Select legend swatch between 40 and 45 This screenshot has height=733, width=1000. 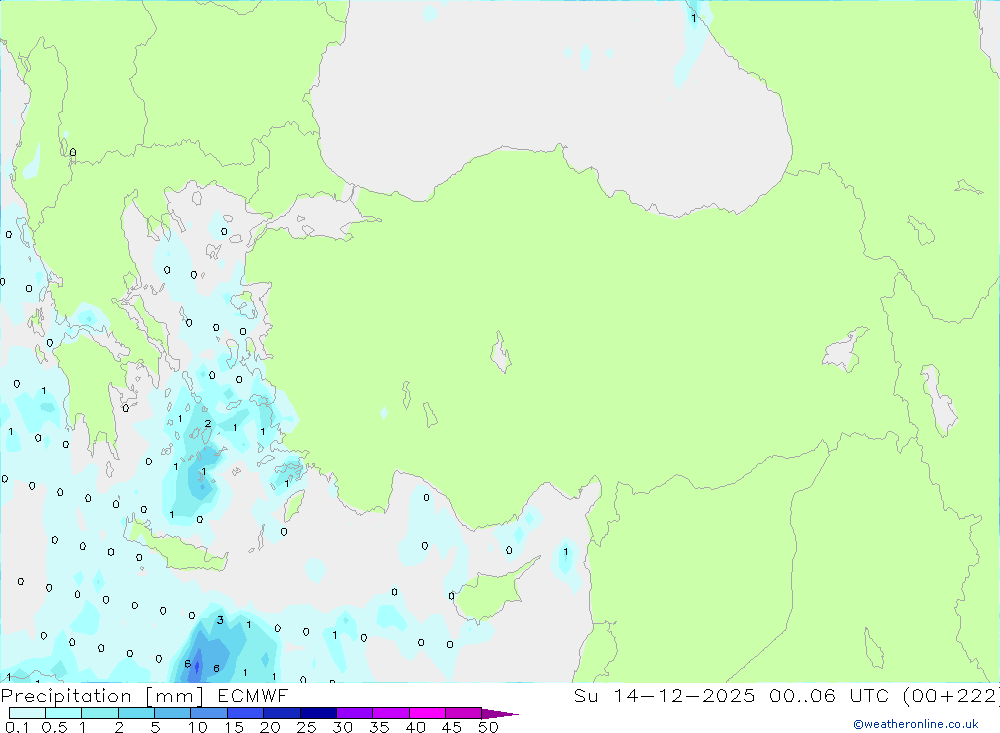pos(427,713)
